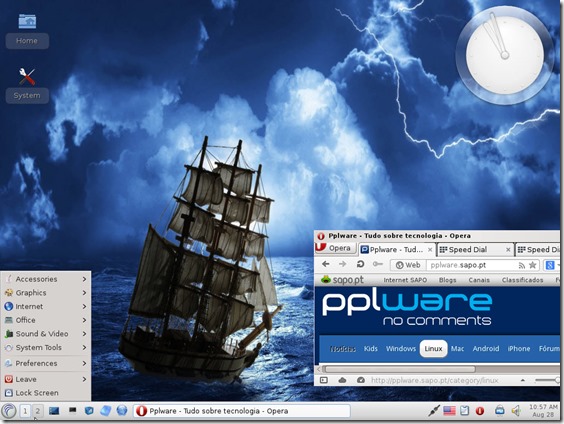Open the Sound & Video submenu
The width and height of the screenshot is (564, 424).
45,334
